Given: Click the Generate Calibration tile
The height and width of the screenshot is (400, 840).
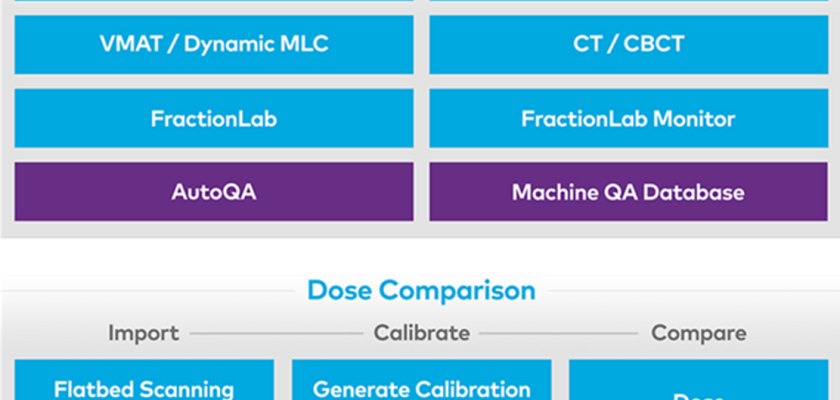Looking at the screenshot, I should click(x=422, y=380).
